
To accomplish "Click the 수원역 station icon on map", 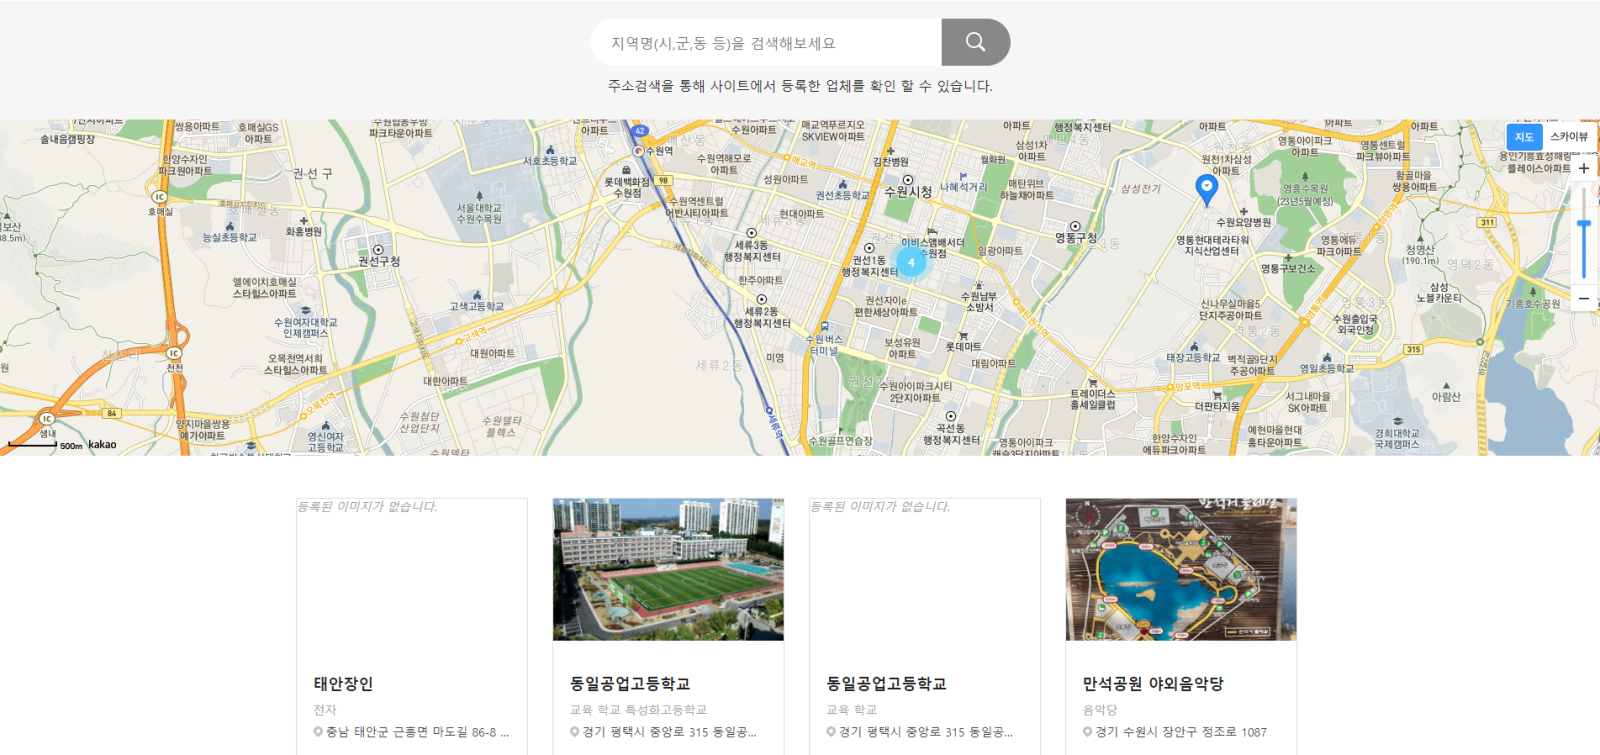I will (638, 151).
